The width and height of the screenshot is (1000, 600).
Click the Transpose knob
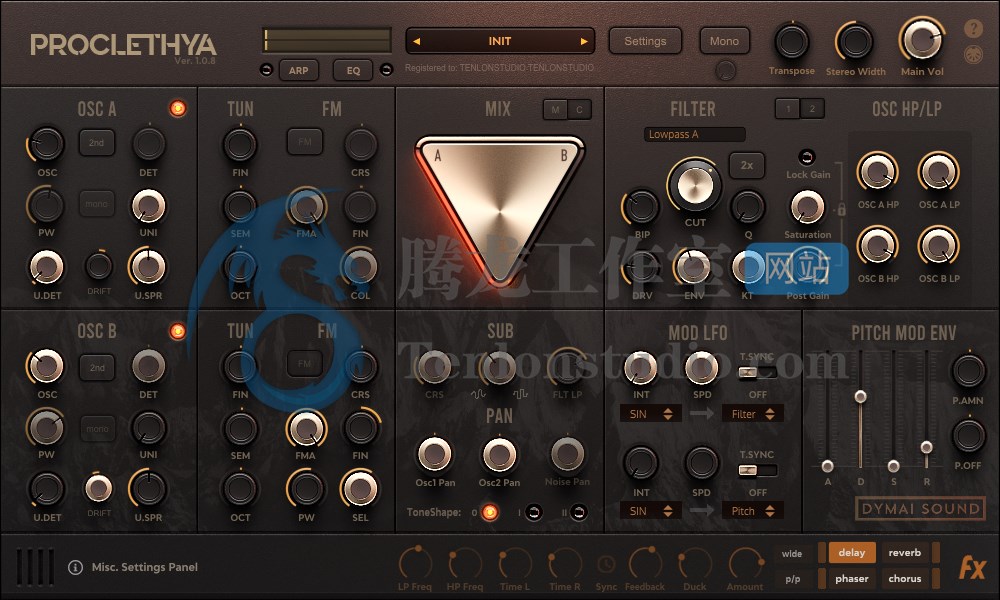791,43
